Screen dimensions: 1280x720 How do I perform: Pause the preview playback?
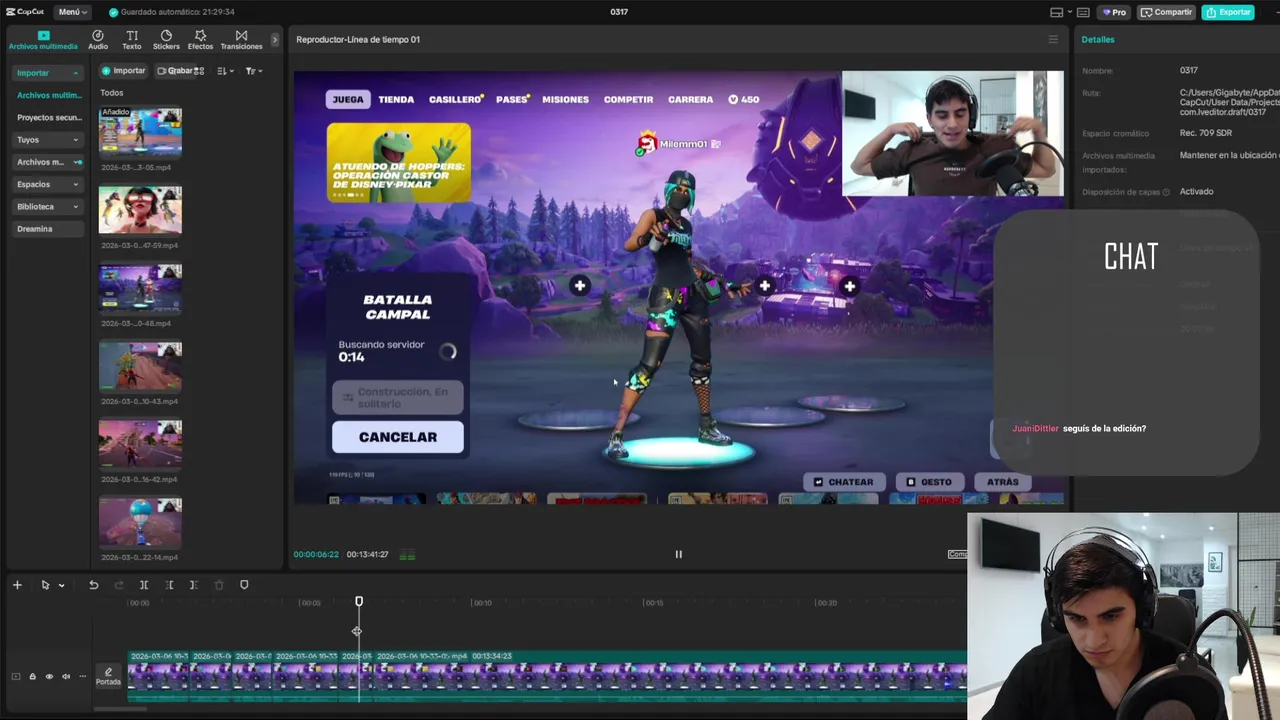(x=678, y=554)
